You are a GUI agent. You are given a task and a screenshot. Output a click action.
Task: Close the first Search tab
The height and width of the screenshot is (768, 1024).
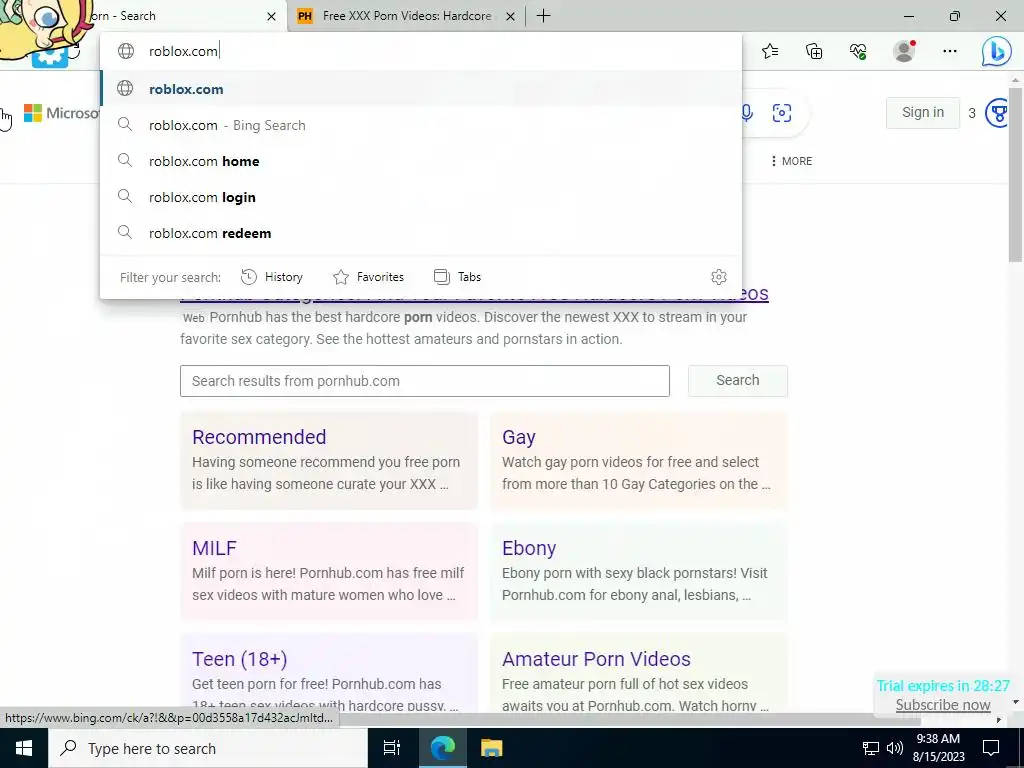pos(272,16)
